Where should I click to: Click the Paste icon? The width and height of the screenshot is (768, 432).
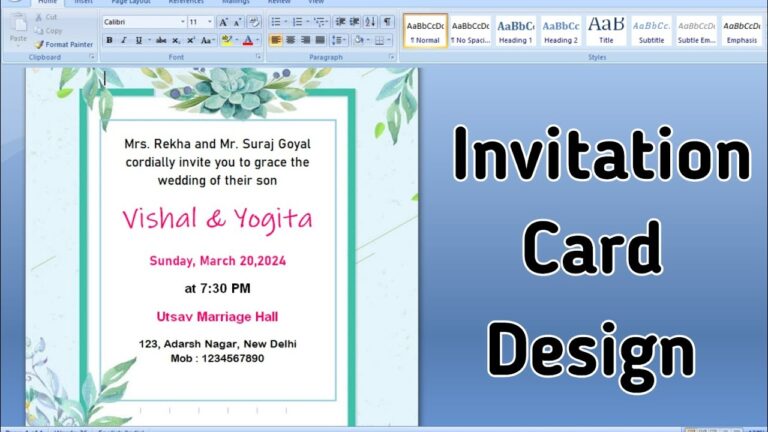[18, 30]
